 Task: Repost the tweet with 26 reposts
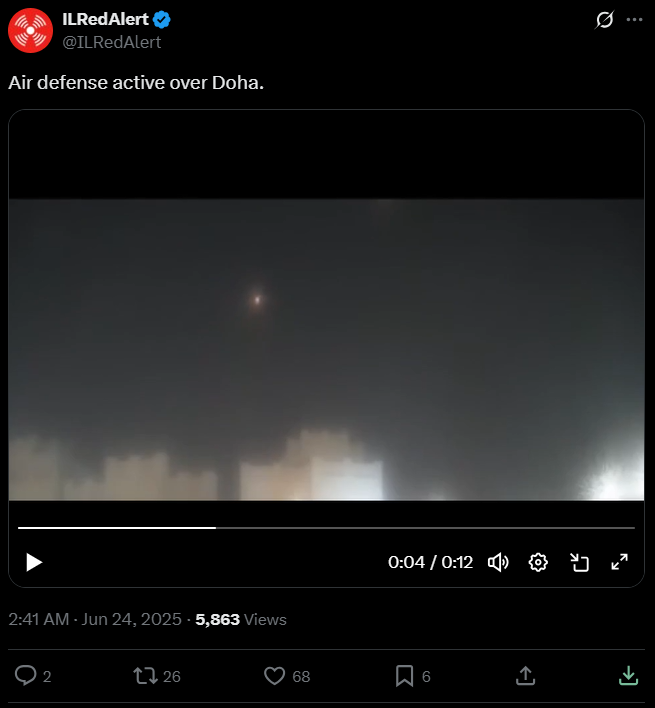click(145, 676)
